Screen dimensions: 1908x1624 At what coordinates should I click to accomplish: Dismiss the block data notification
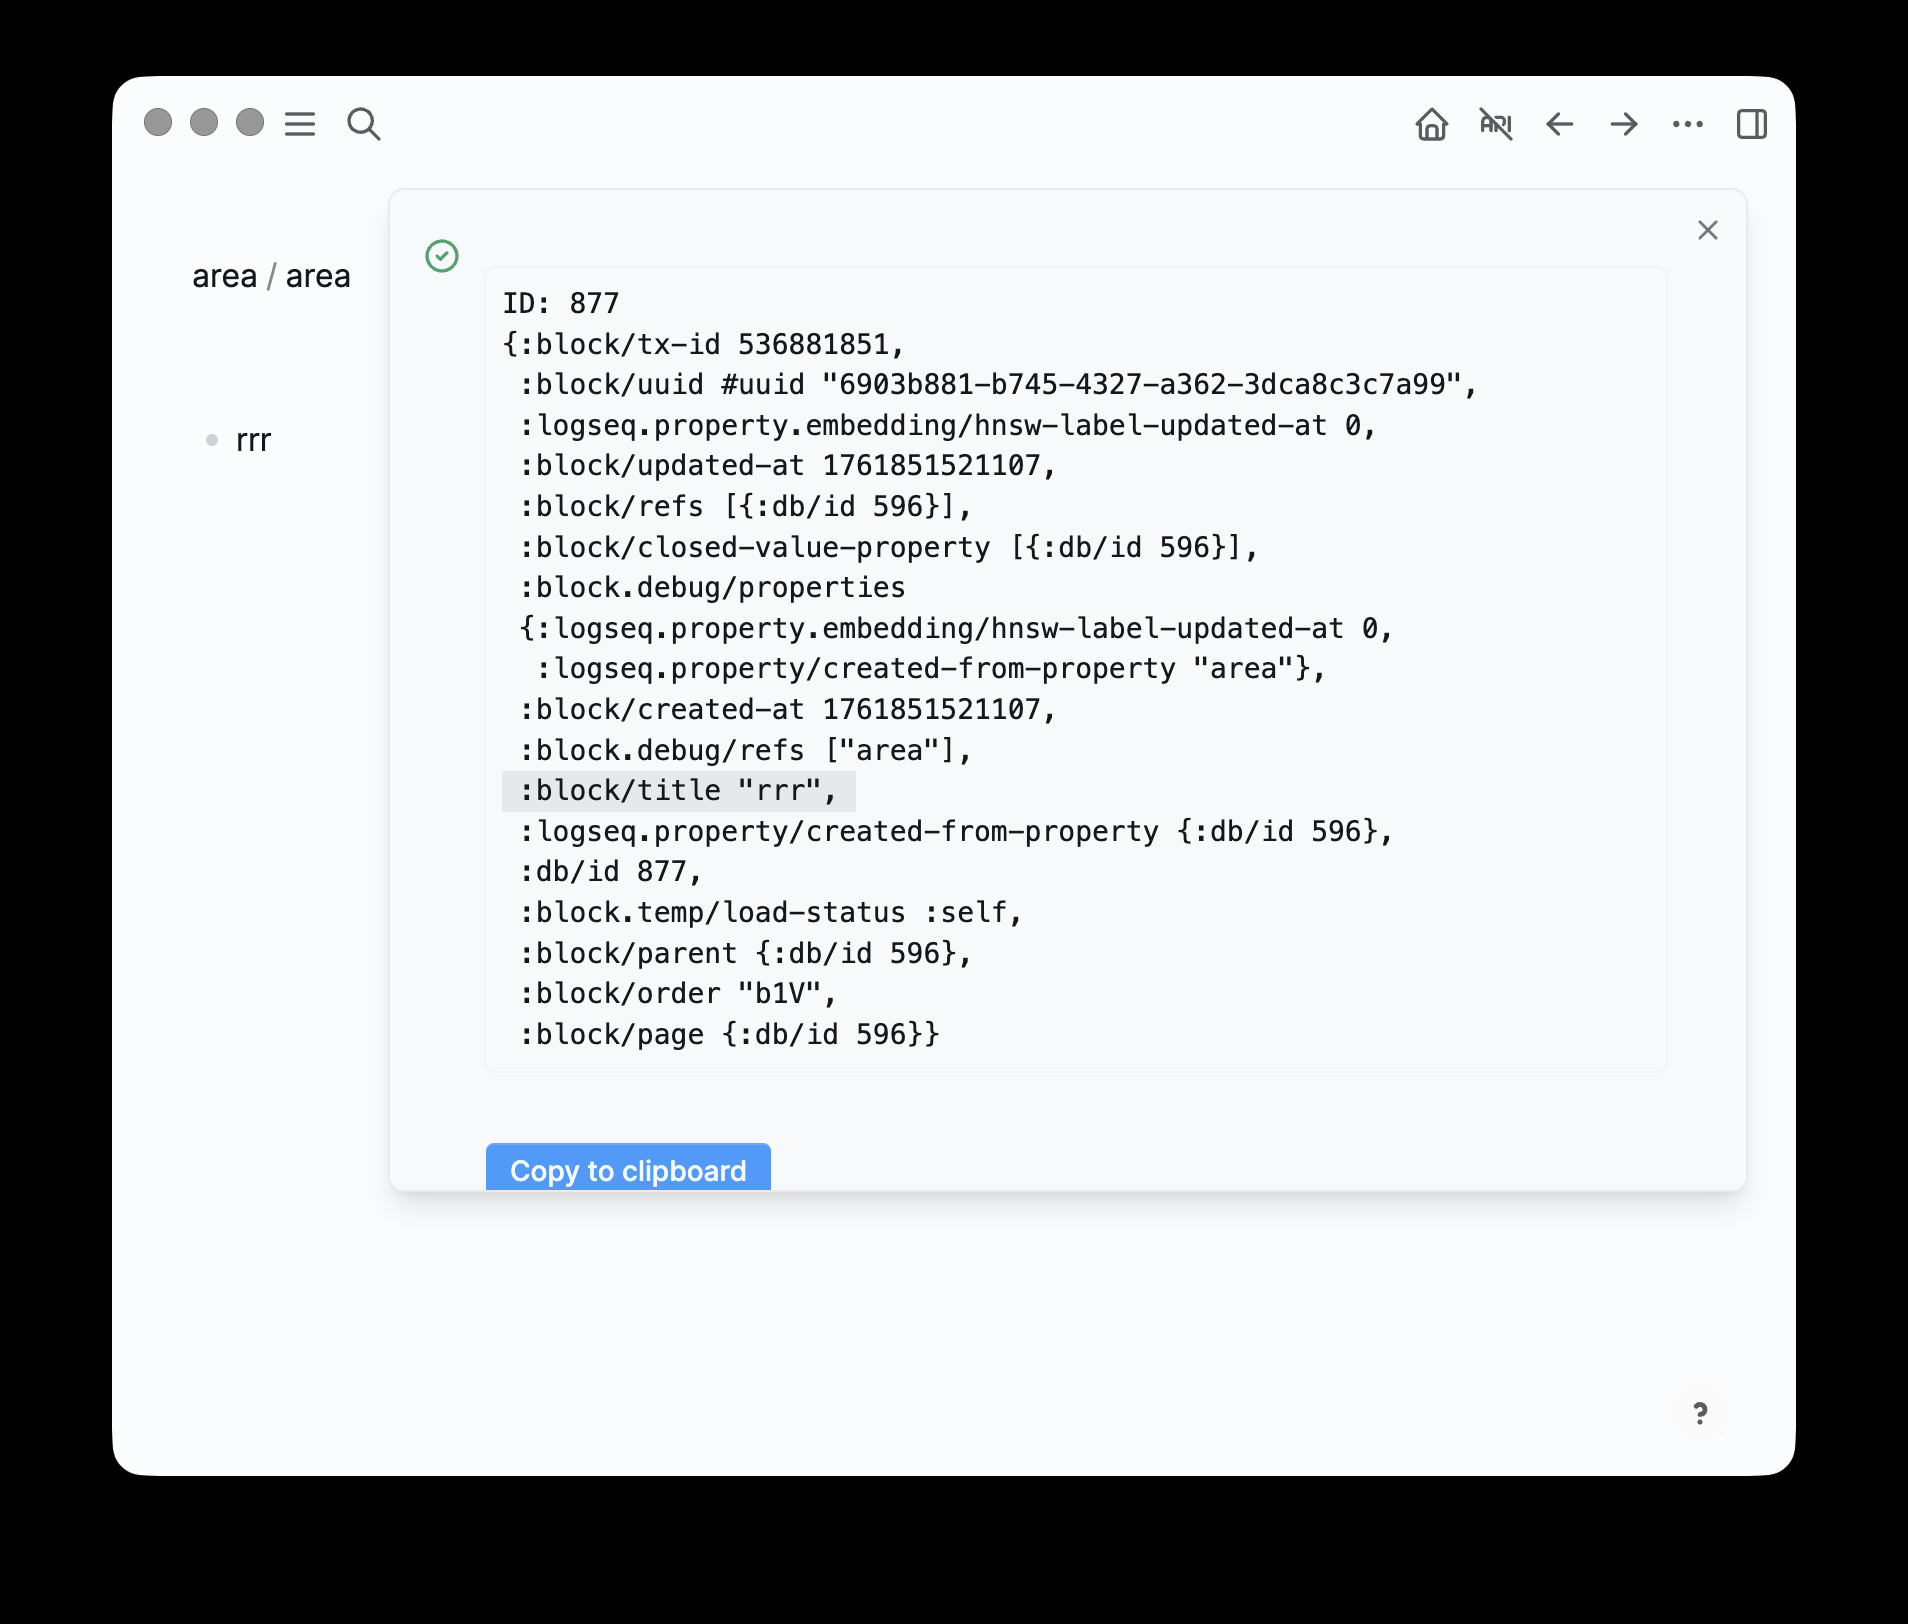pos(1707,230)
